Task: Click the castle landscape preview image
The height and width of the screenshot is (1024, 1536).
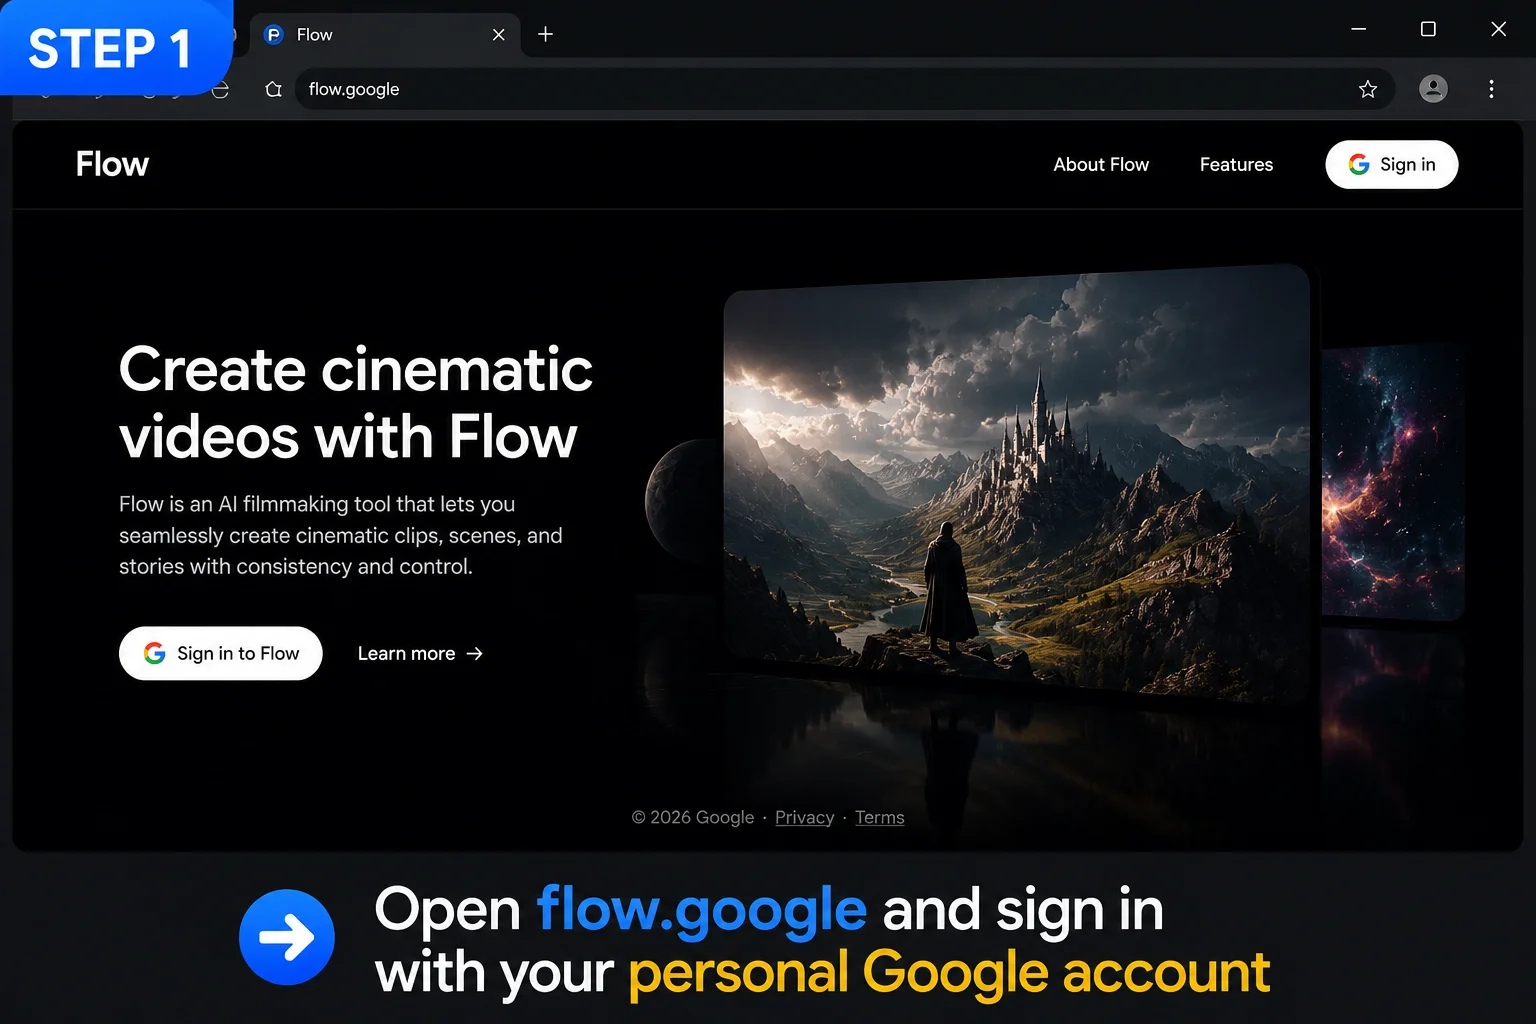Action: [x=1016, y=483]
